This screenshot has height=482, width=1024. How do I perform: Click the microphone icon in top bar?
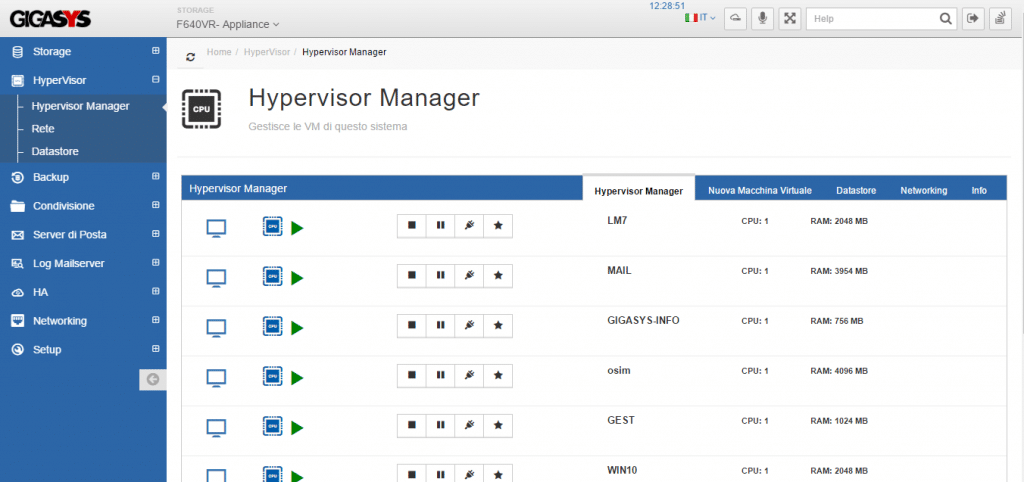762,18
